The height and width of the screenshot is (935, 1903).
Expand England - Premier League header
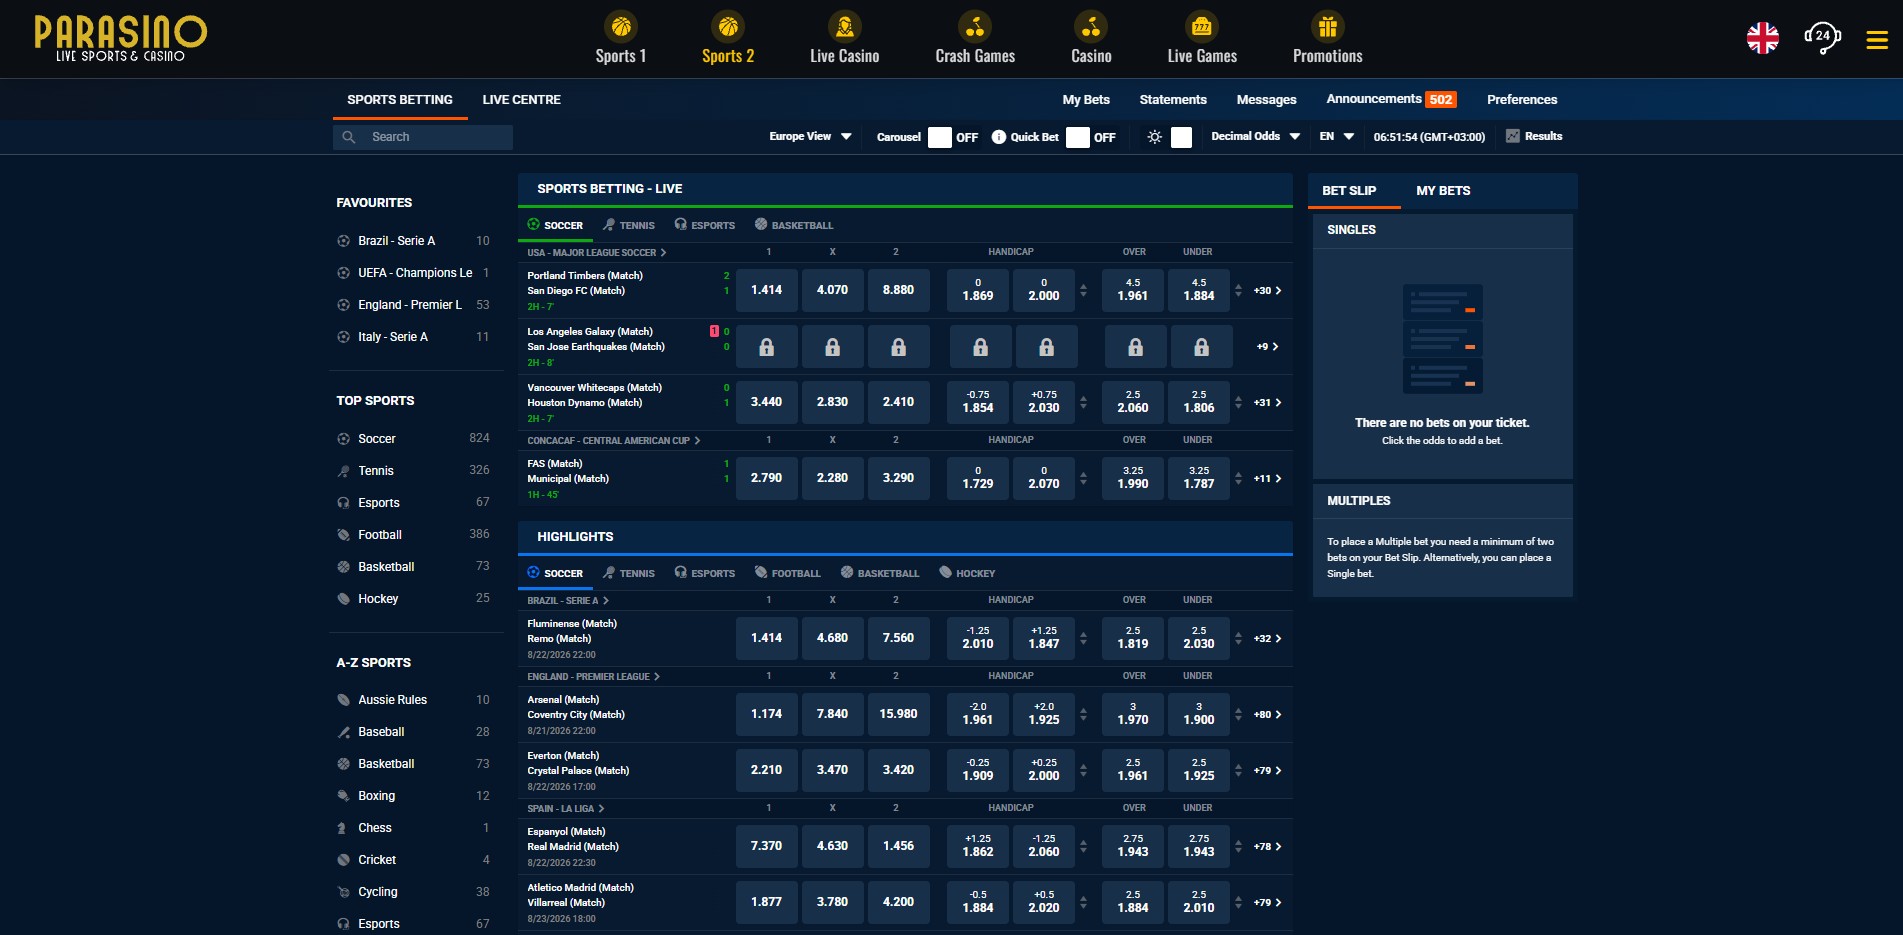pos(593,677)
